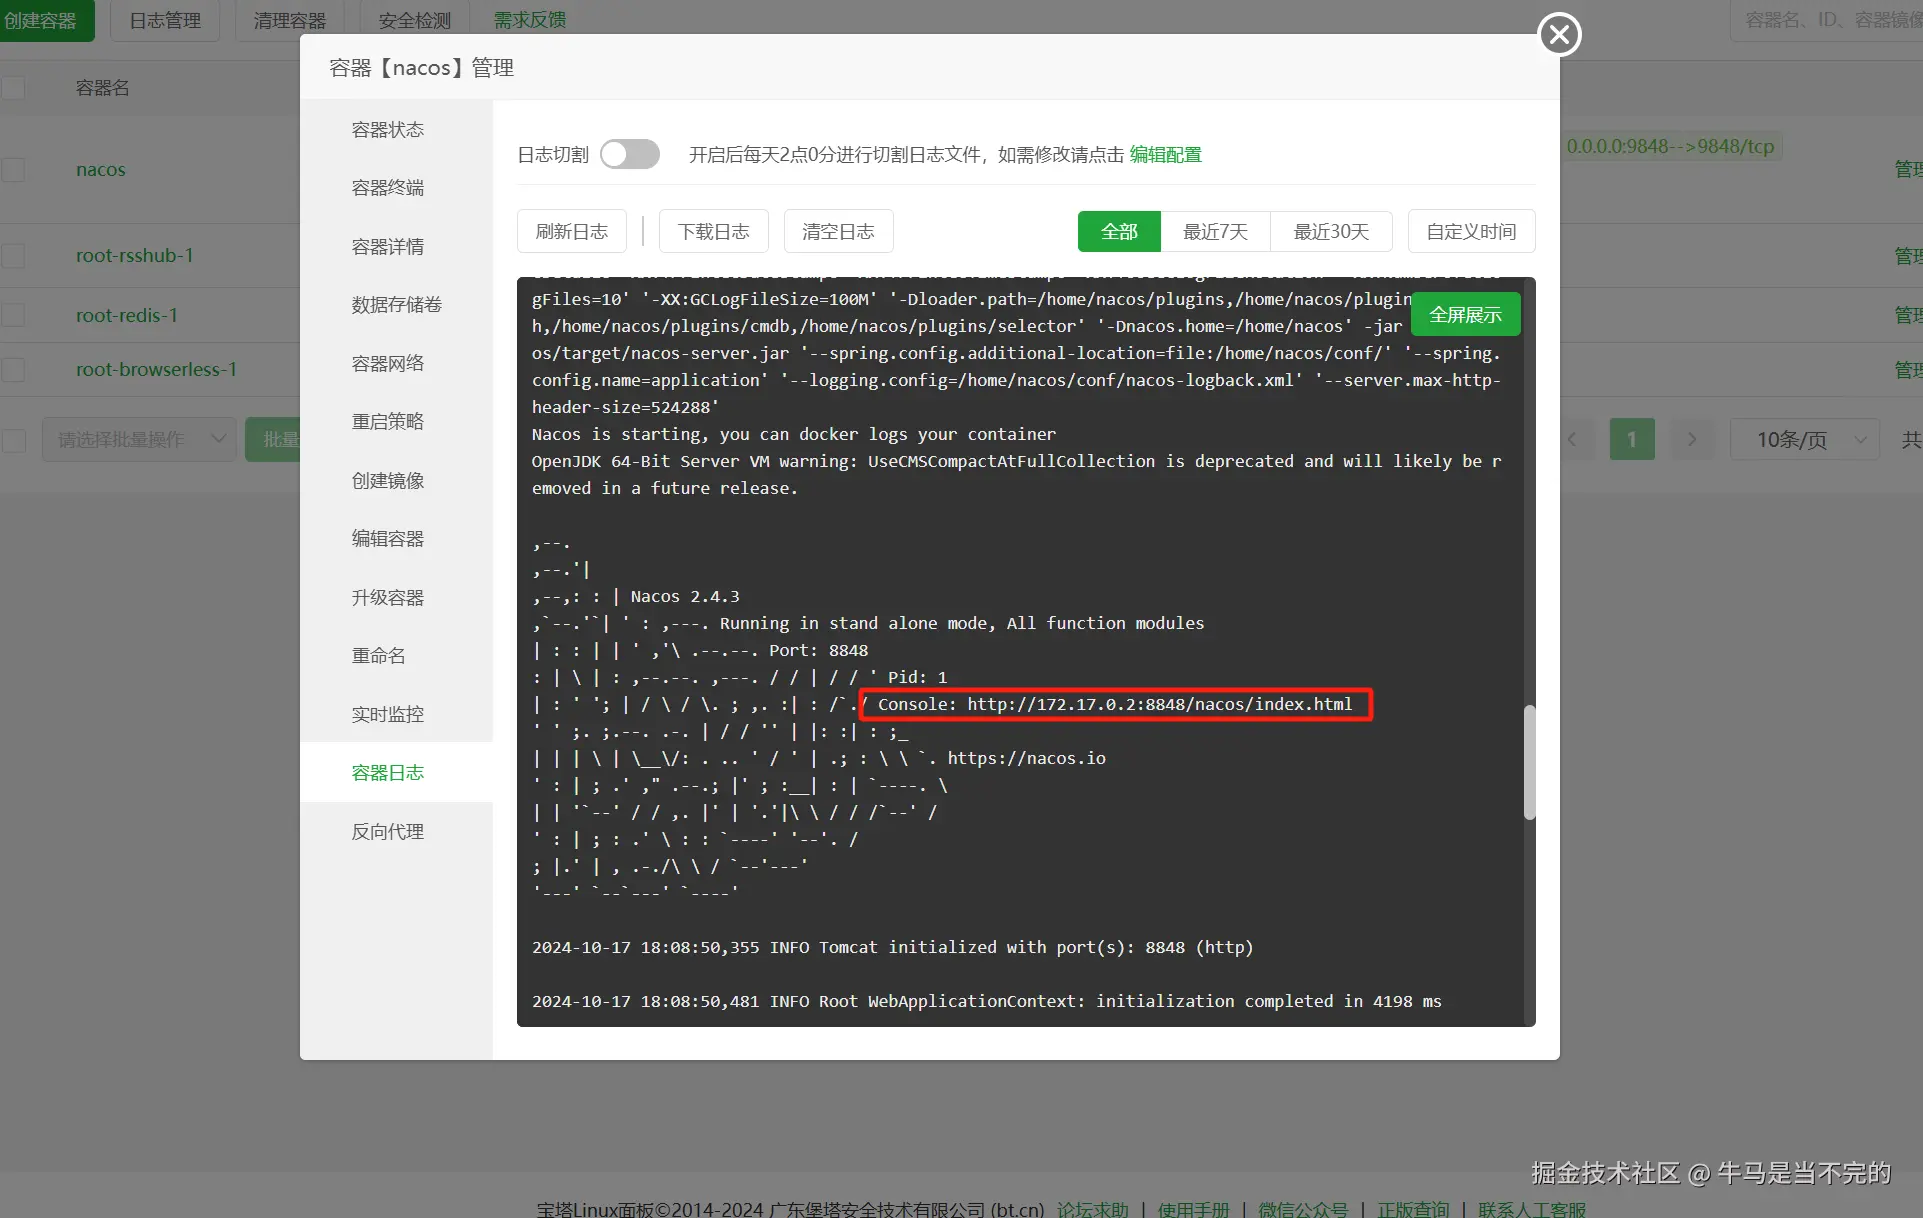Close the nacos management dialog
Screen dimensions: 1923x1218
click(1559, 35)
